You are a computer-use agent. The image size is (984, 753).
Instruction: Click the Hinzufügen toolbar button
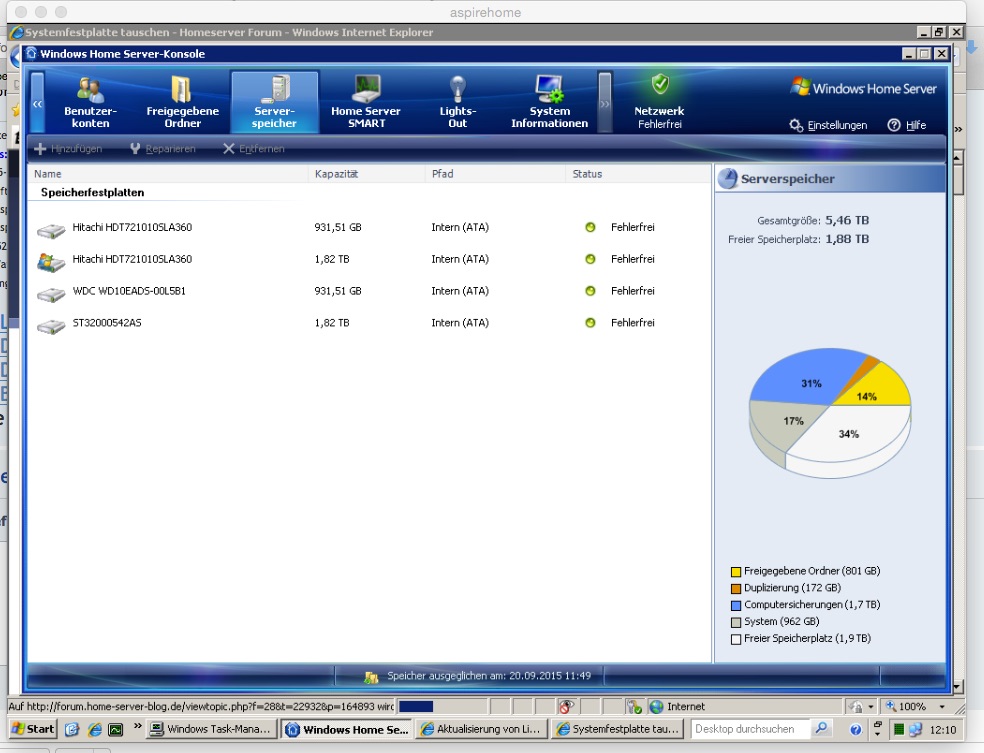coord(68,149)
